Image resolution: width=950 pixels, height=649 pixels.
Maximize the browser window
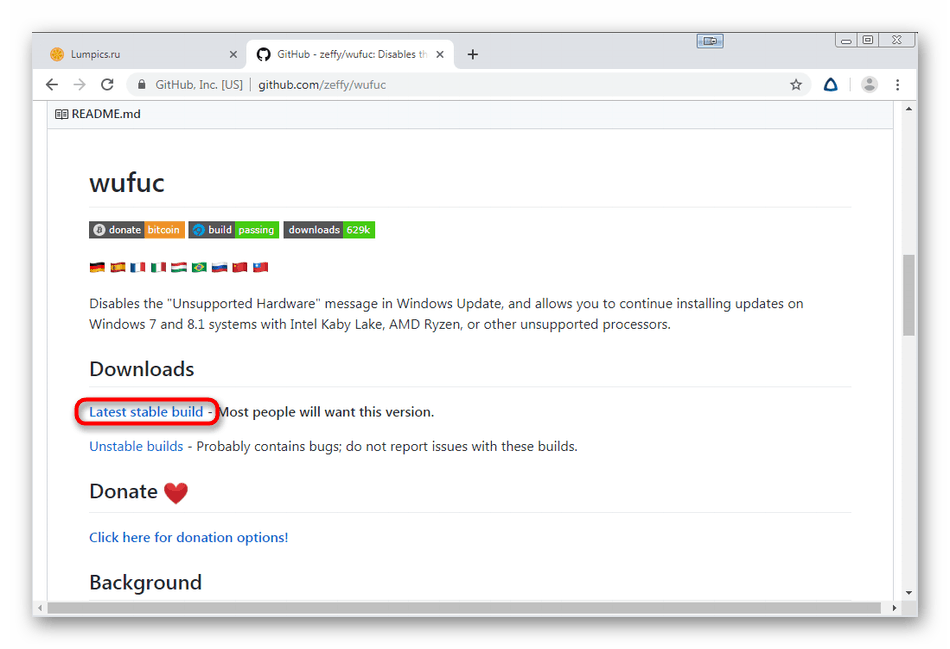coord(868,41)
